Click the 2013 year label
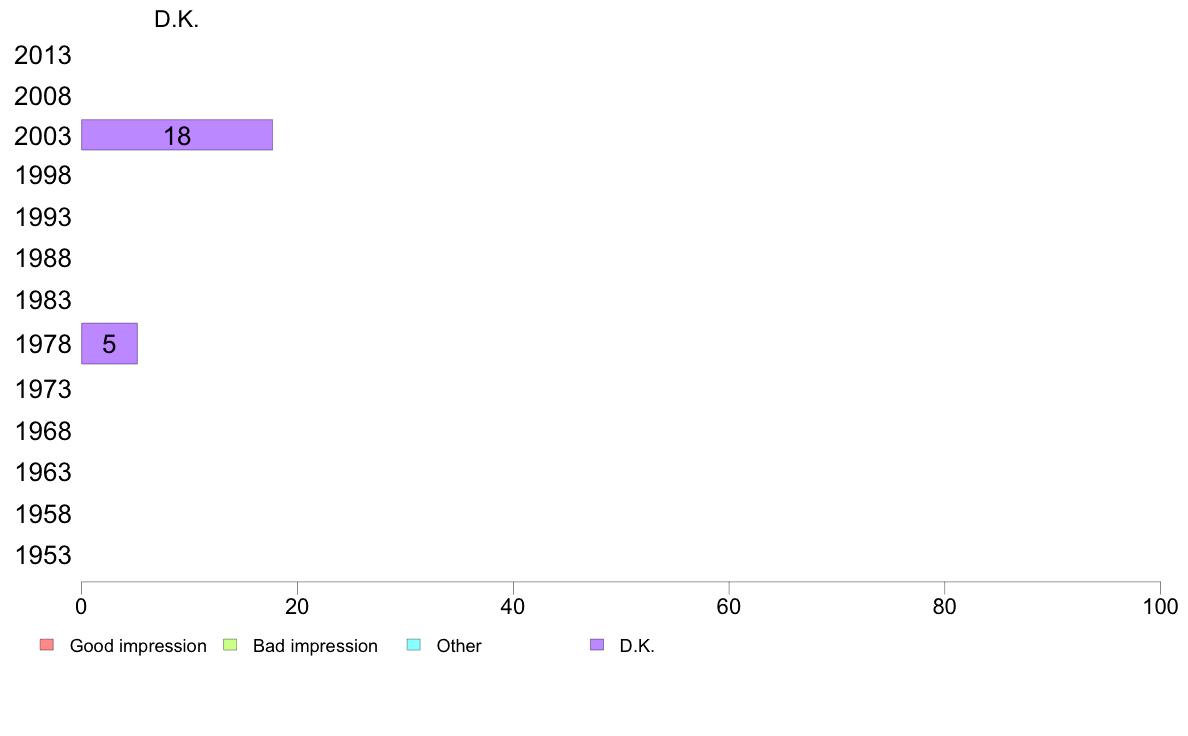1188x736 pixels. (x=43, y=55)
